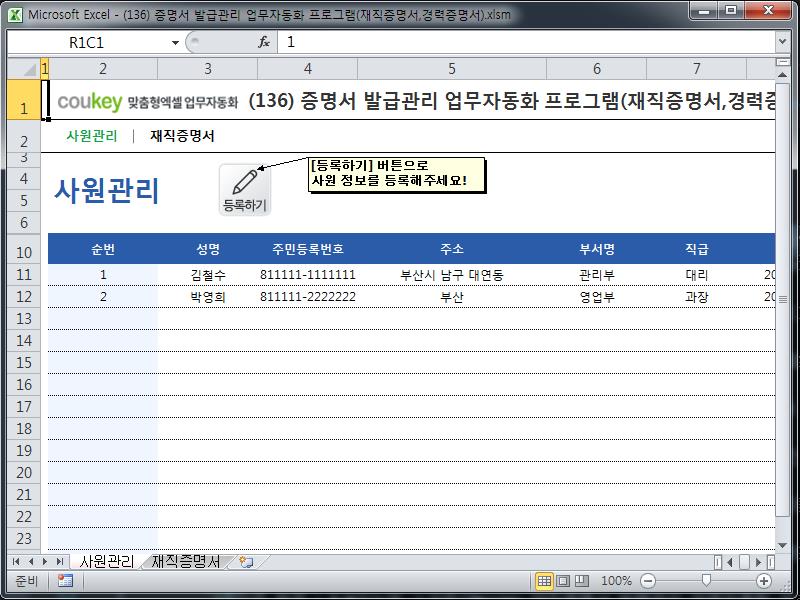Click the Select All corner button
Viewport: 800px width, 600px height.
pos(24,68)
